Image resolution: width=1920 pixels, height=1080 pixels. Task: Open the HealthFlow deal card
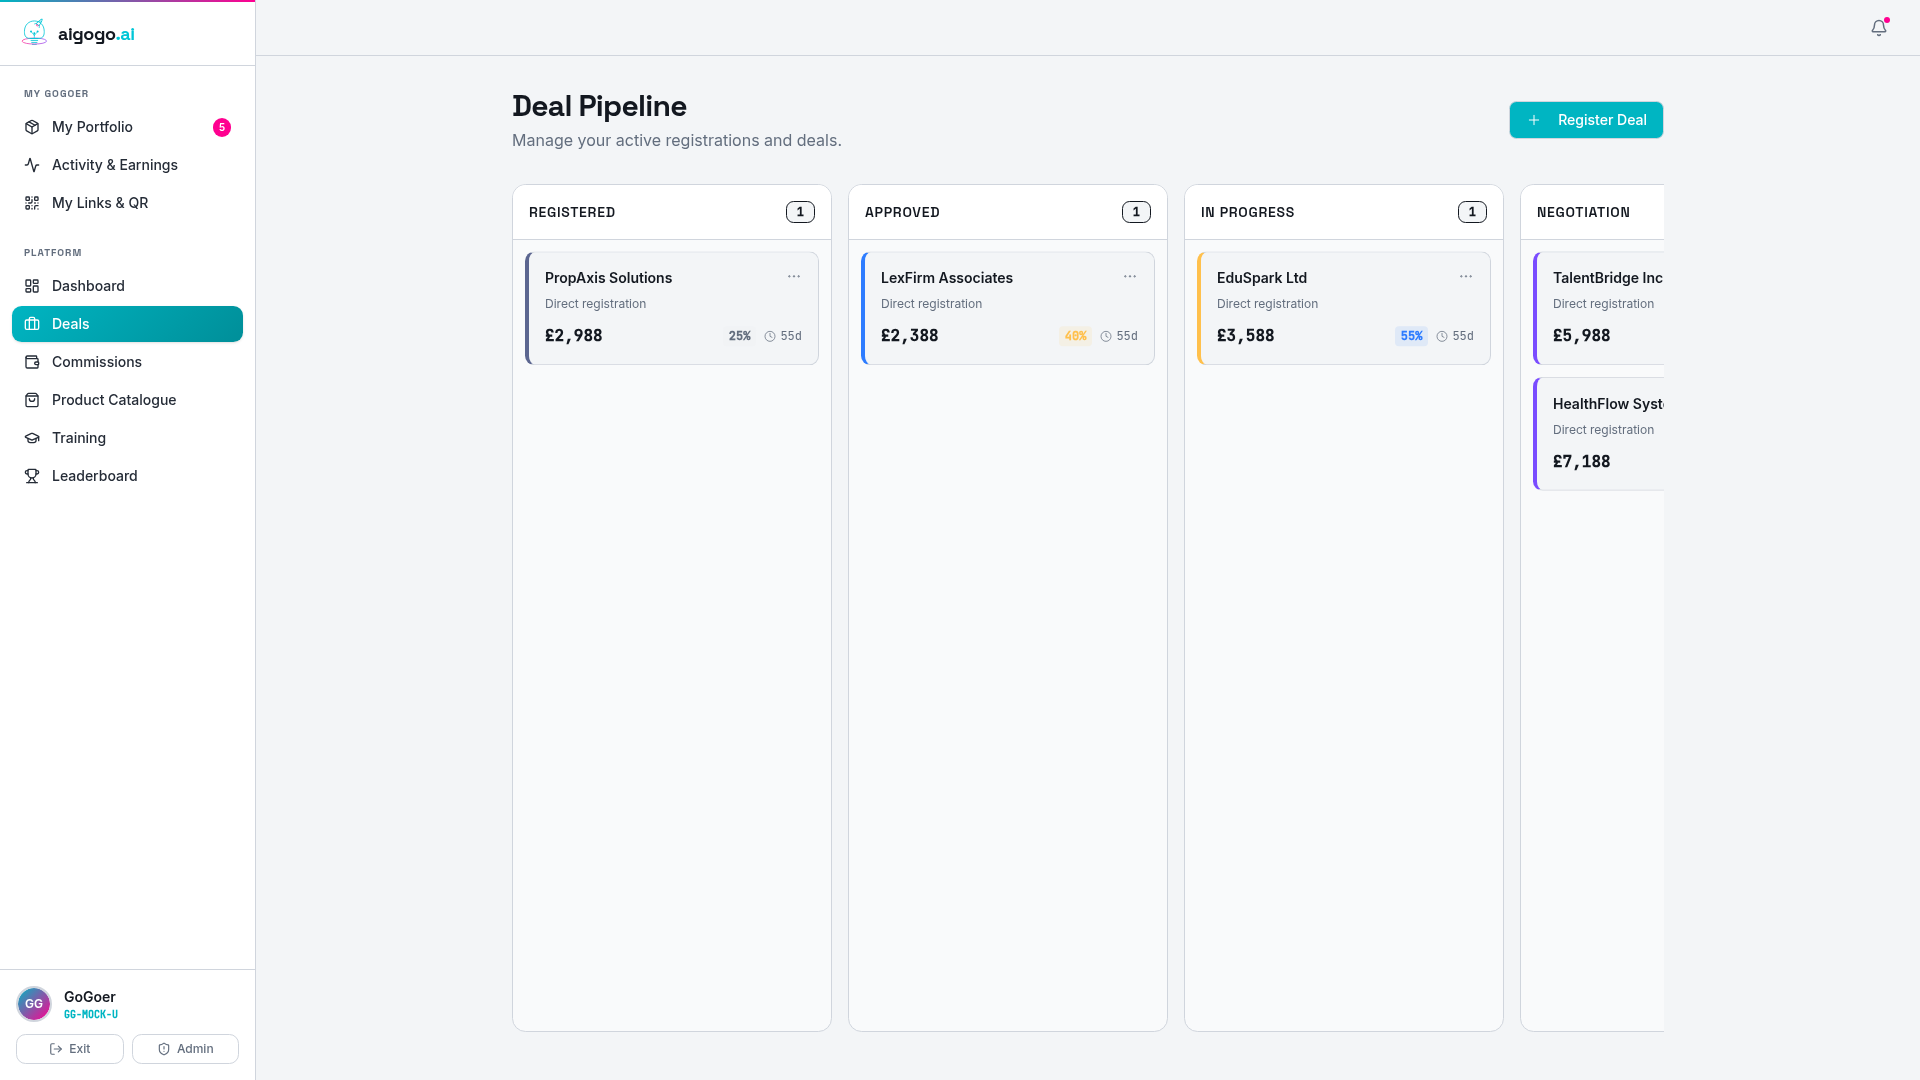[x=1599, y=434]
